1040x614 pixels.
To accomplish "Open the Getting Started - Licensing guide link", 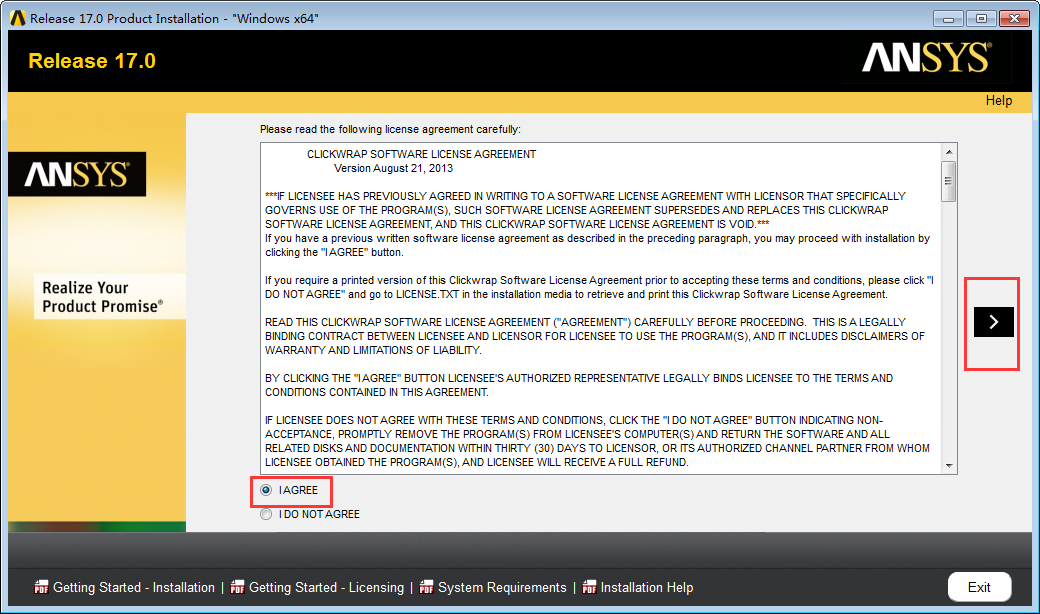I will pos(326,587).
